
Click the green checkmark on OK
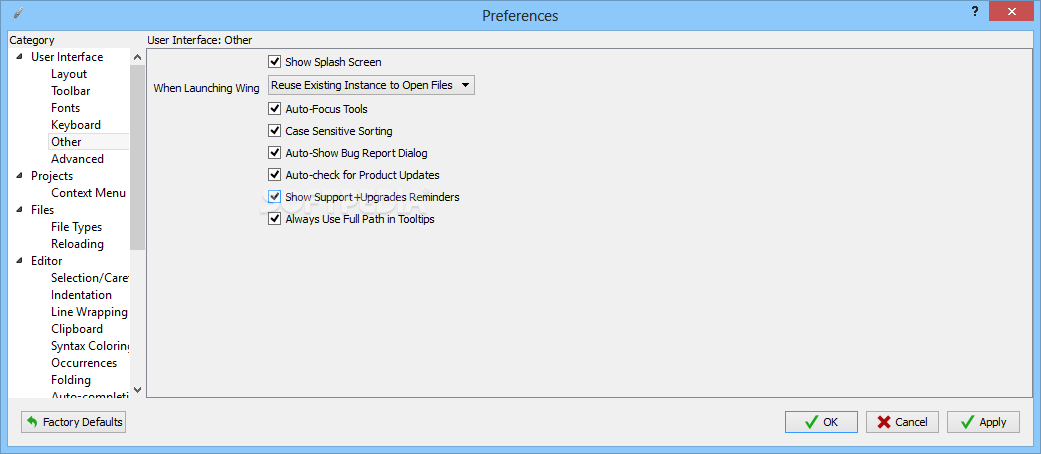(x=809, y=422)
